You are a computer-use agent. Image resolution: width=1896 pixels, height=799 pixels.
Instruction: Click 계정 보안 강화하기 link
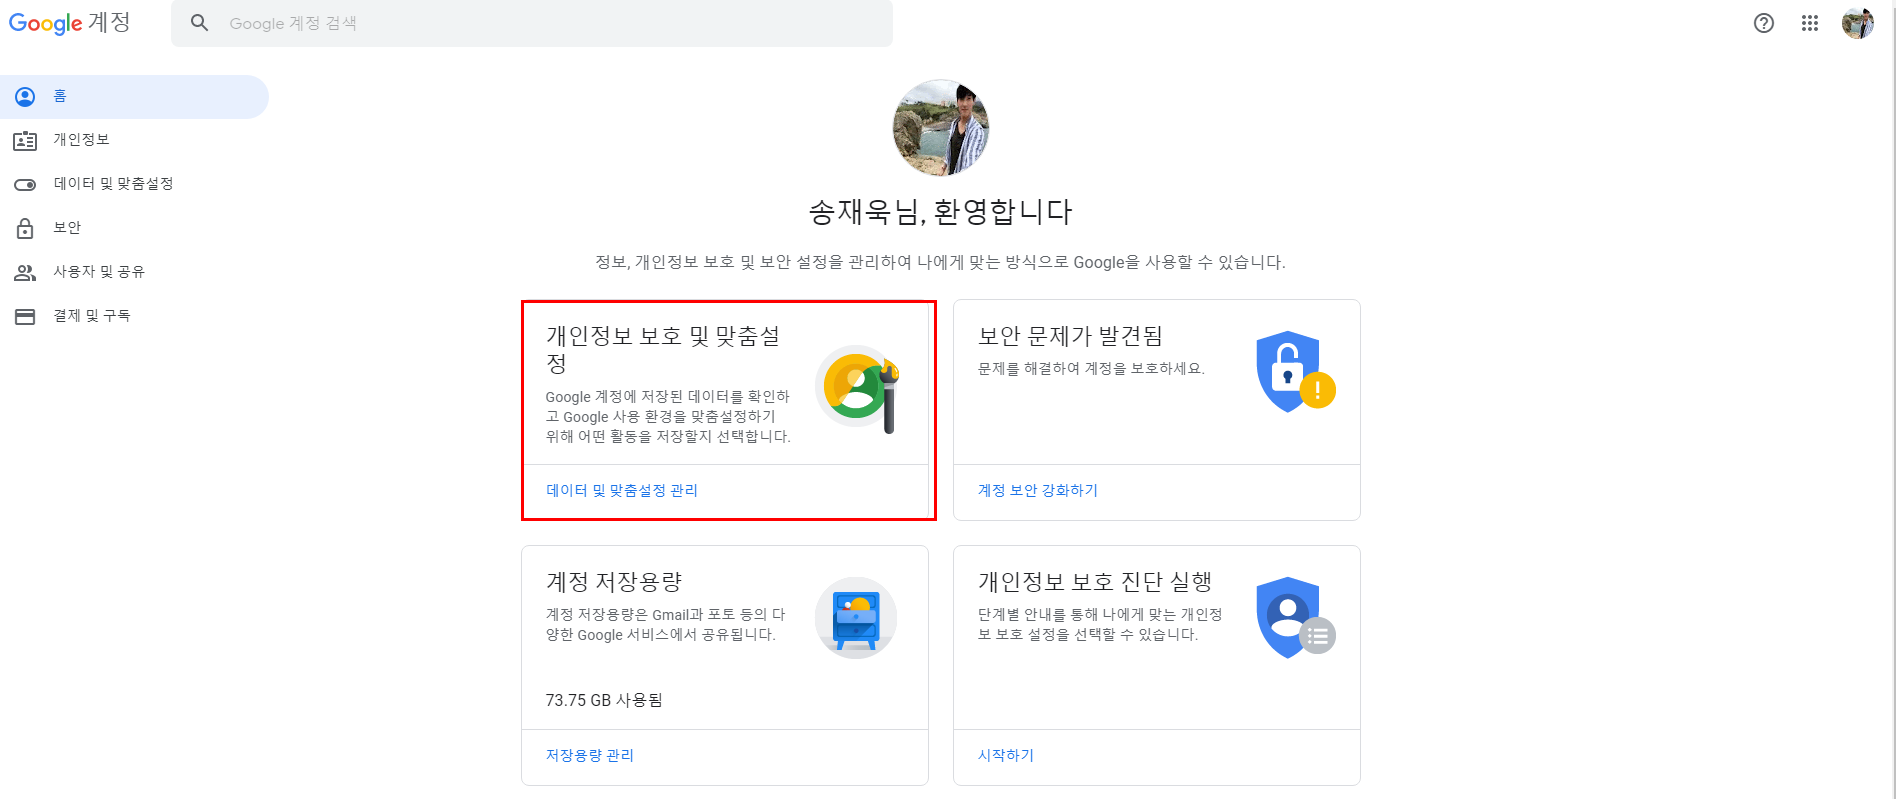pos(1038,490)
